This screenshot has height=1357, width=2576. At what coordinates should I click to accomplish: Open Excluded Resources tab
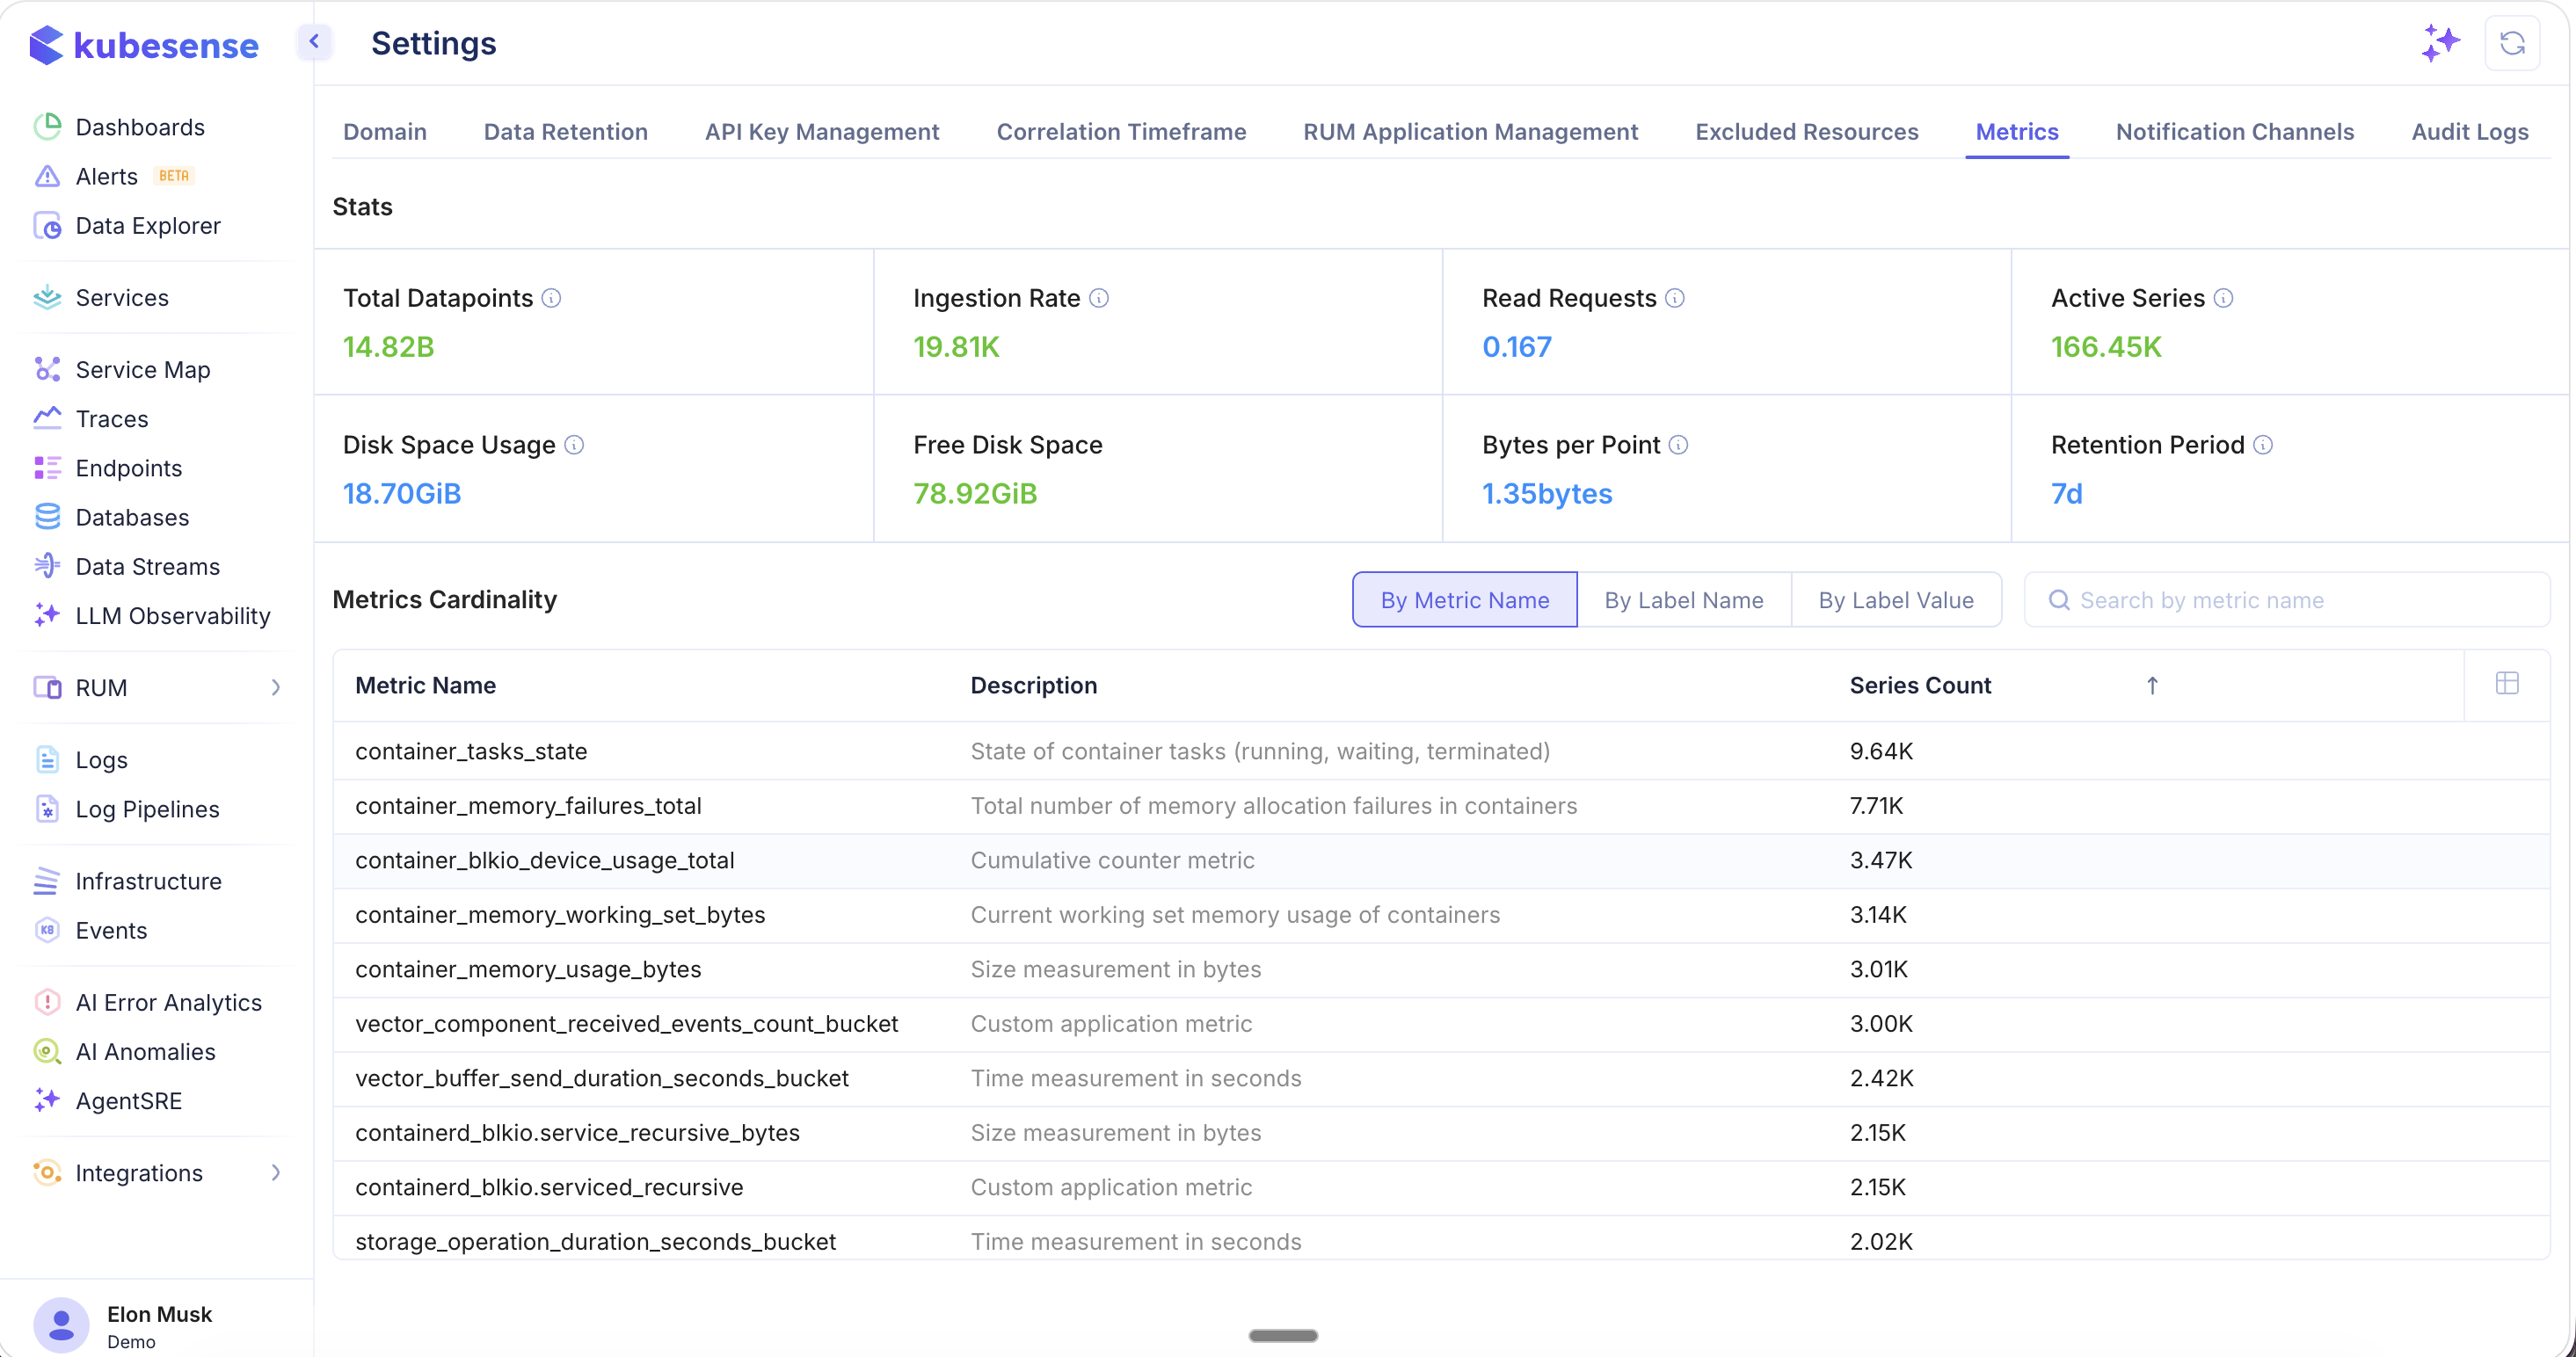(x=1806, y=131)
